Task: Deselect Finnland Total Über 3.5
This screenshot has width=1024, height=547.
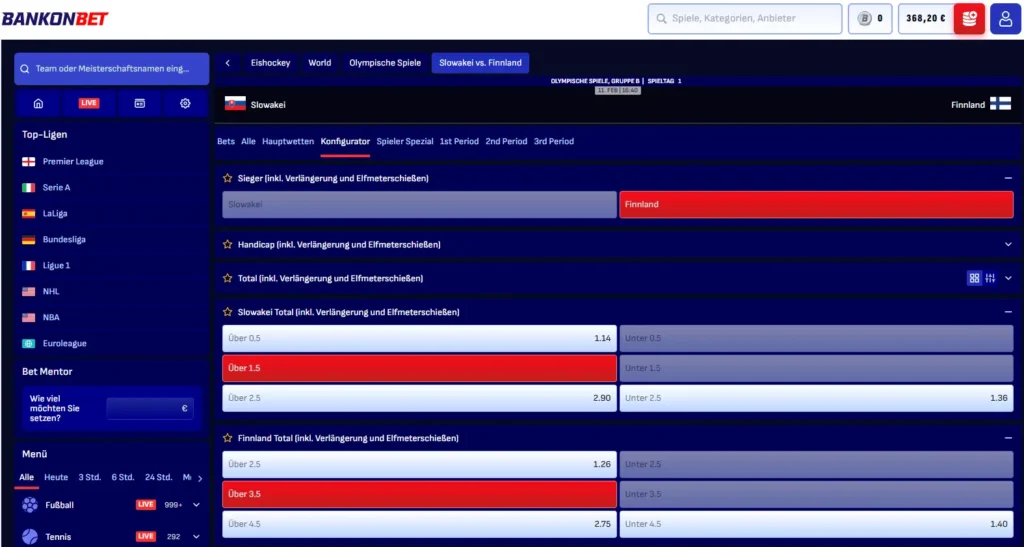Action: coord(419,494)
